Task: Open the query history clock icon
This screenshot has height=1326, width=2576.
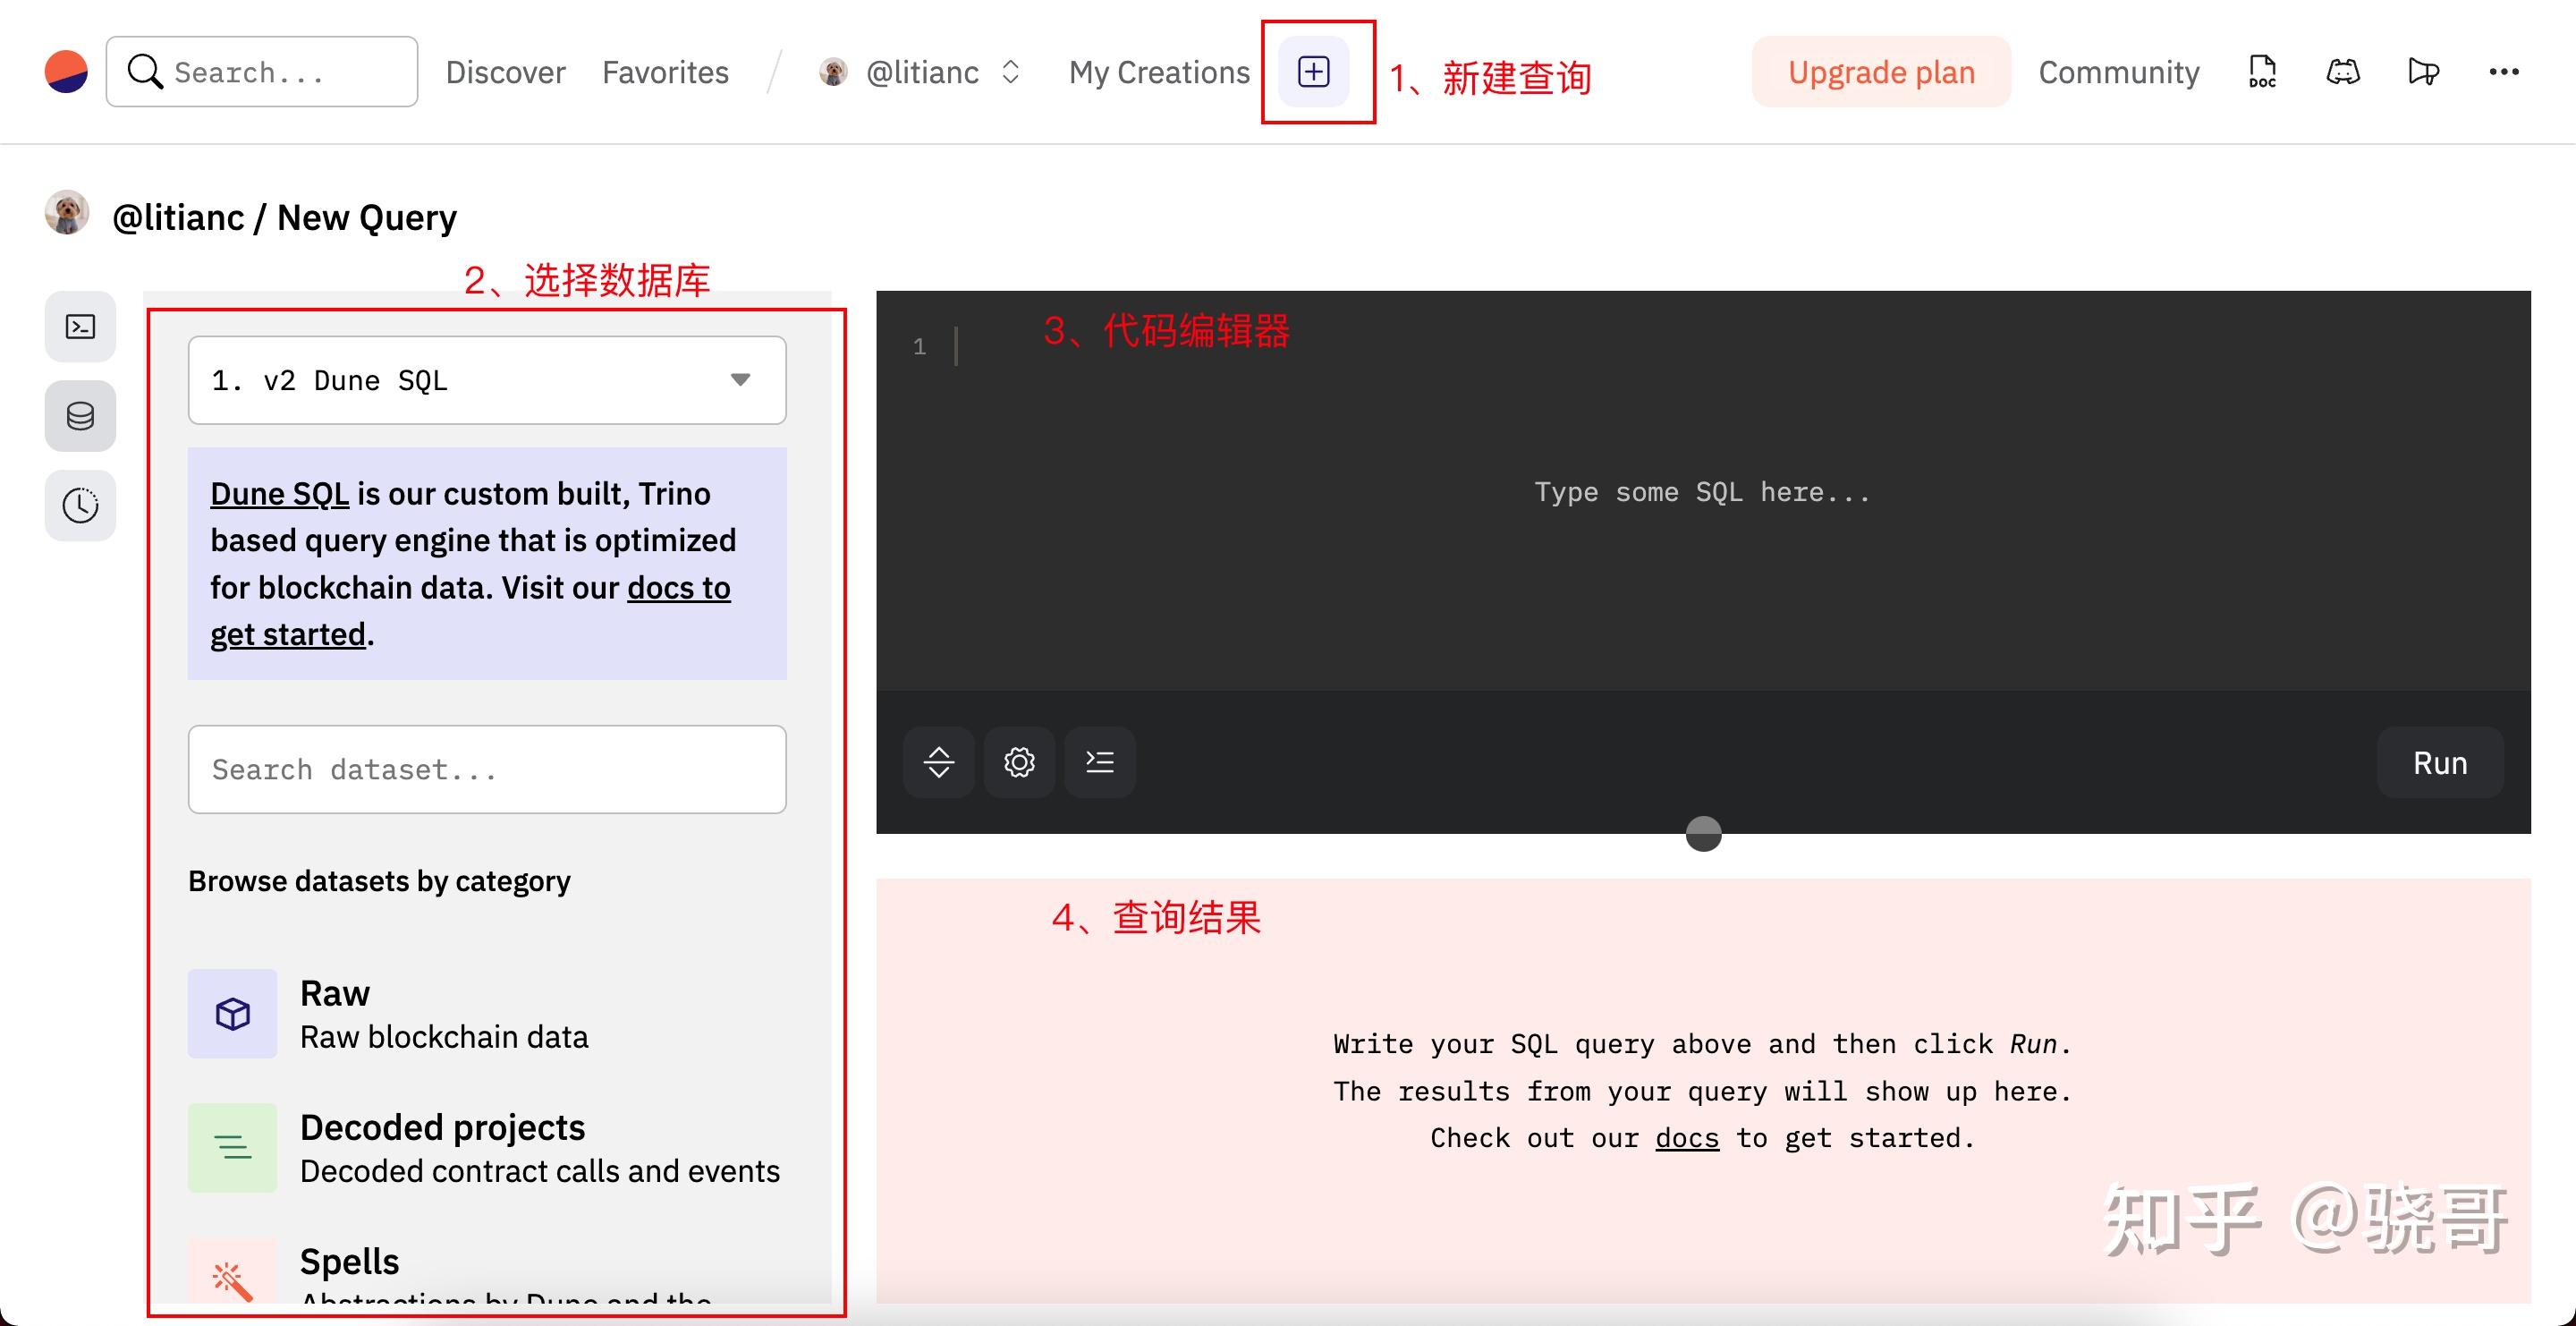Action: point(80,506)
